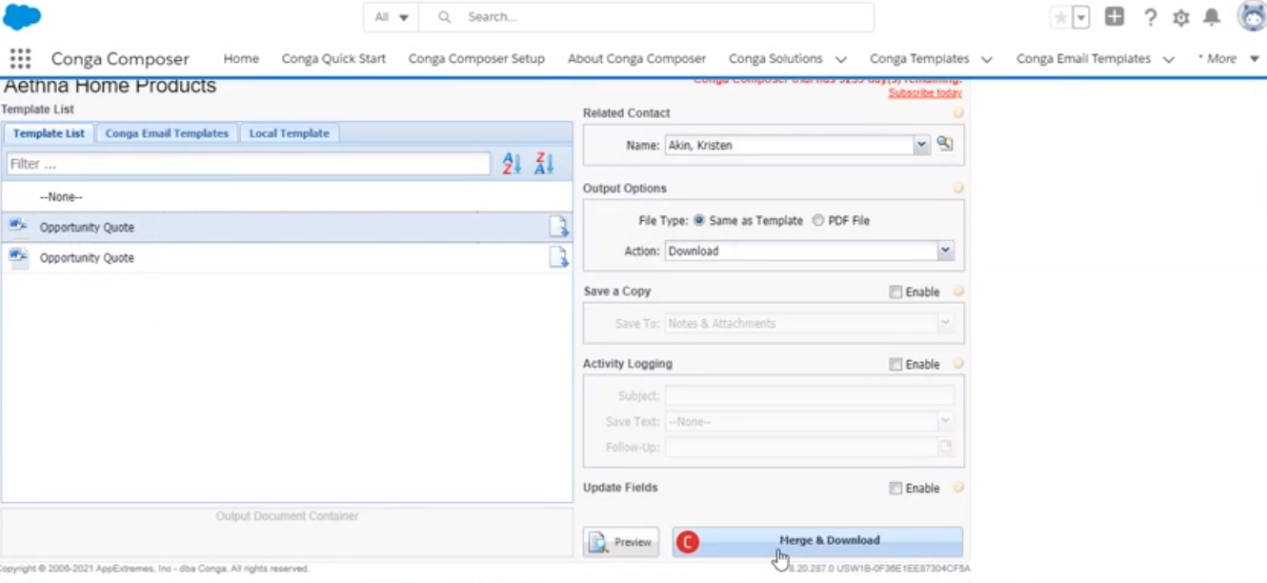Click the Salesforce cloud logo top left
Screen dimensions: 1267x583
click(x=21, y=16)
